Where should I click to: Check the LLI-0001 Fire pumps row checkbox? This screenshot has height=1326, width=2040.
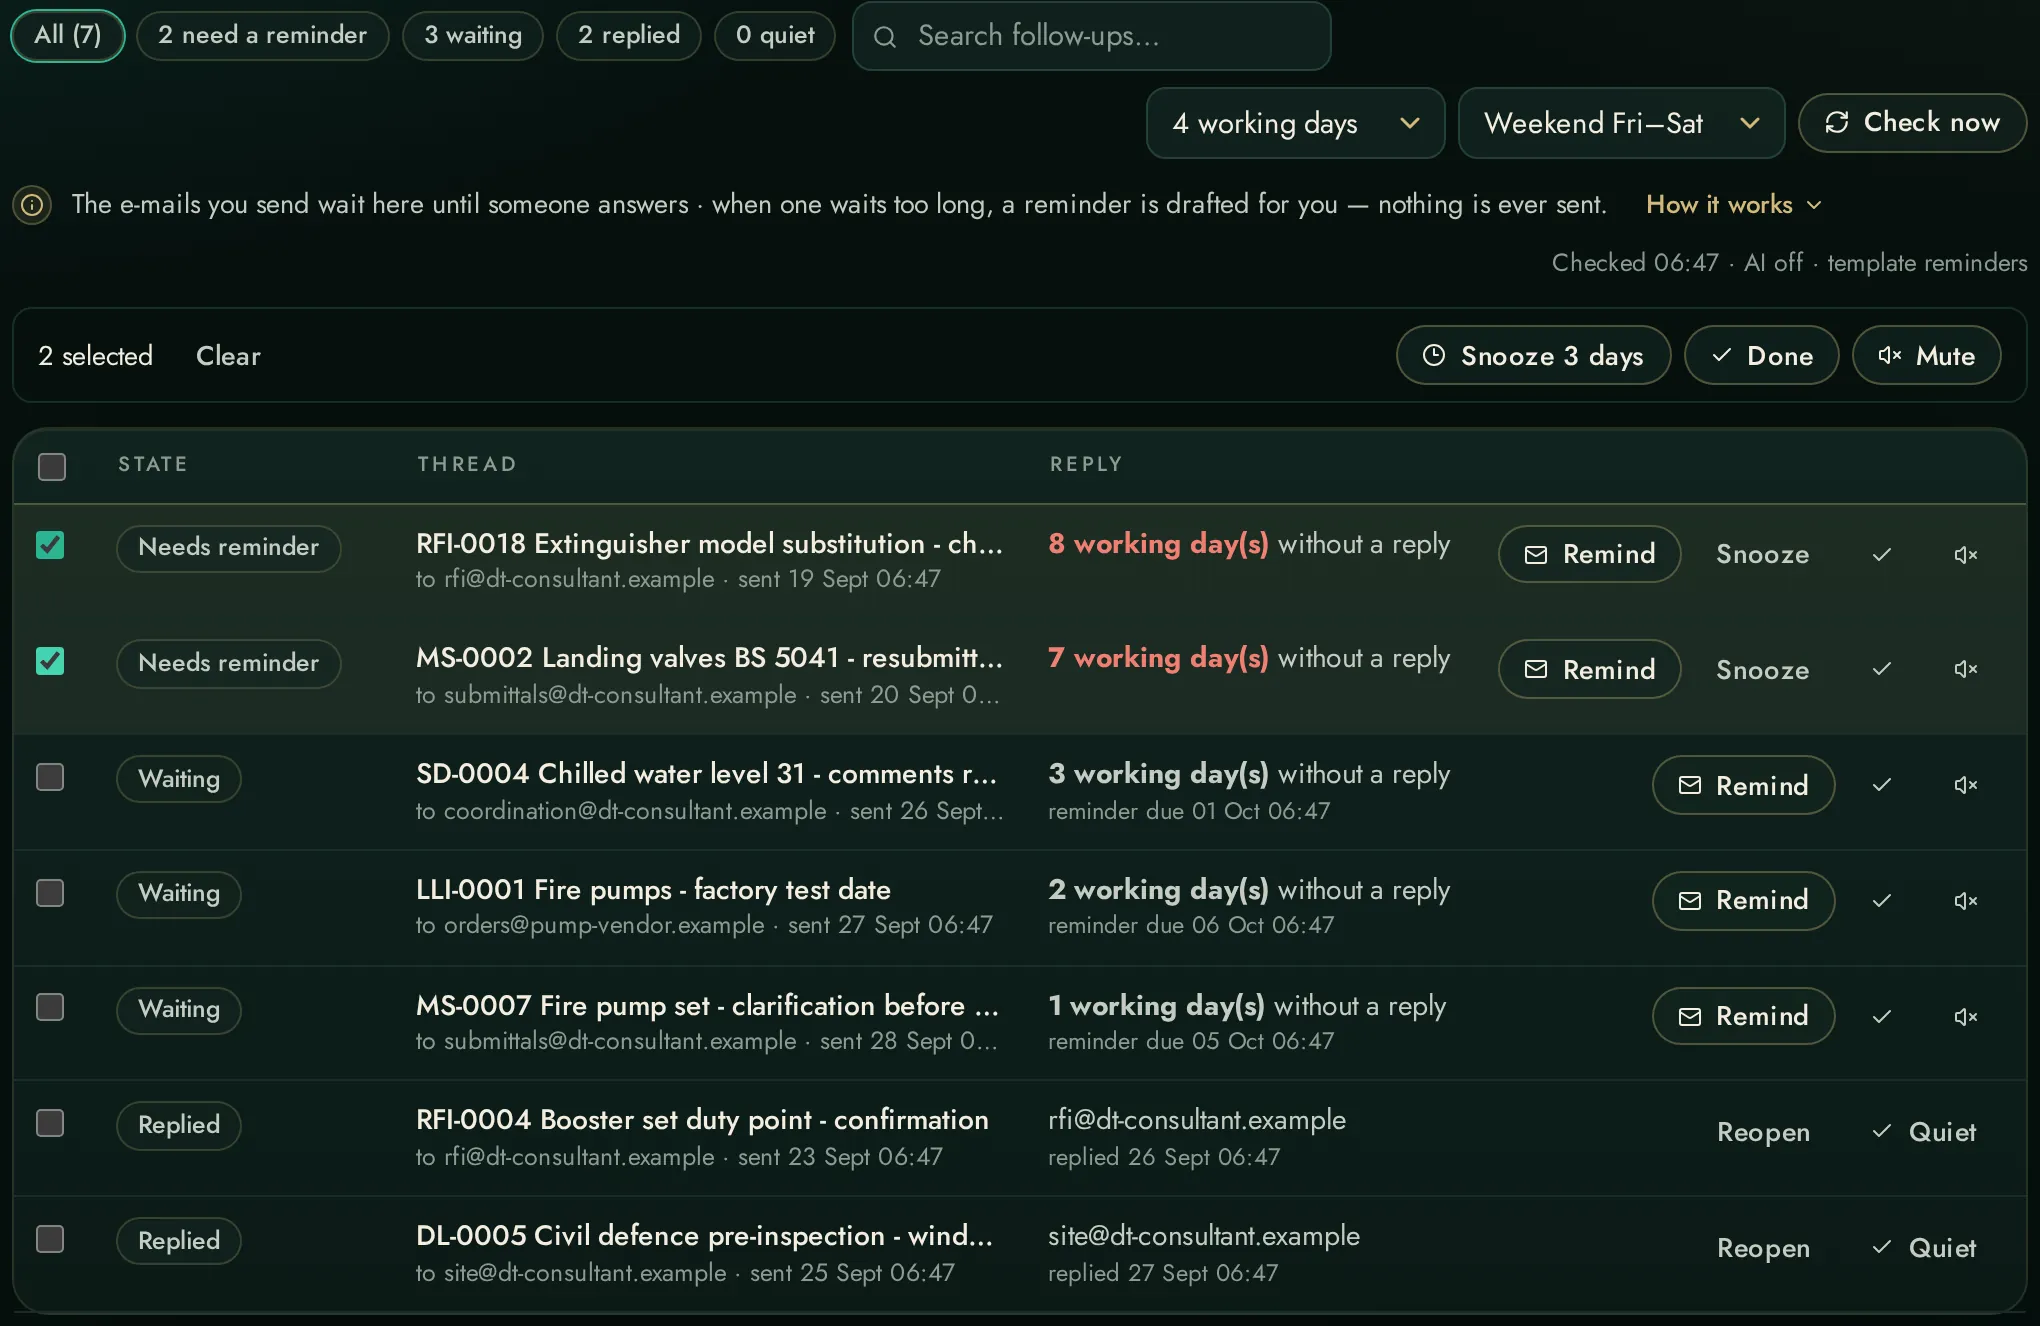50,893
